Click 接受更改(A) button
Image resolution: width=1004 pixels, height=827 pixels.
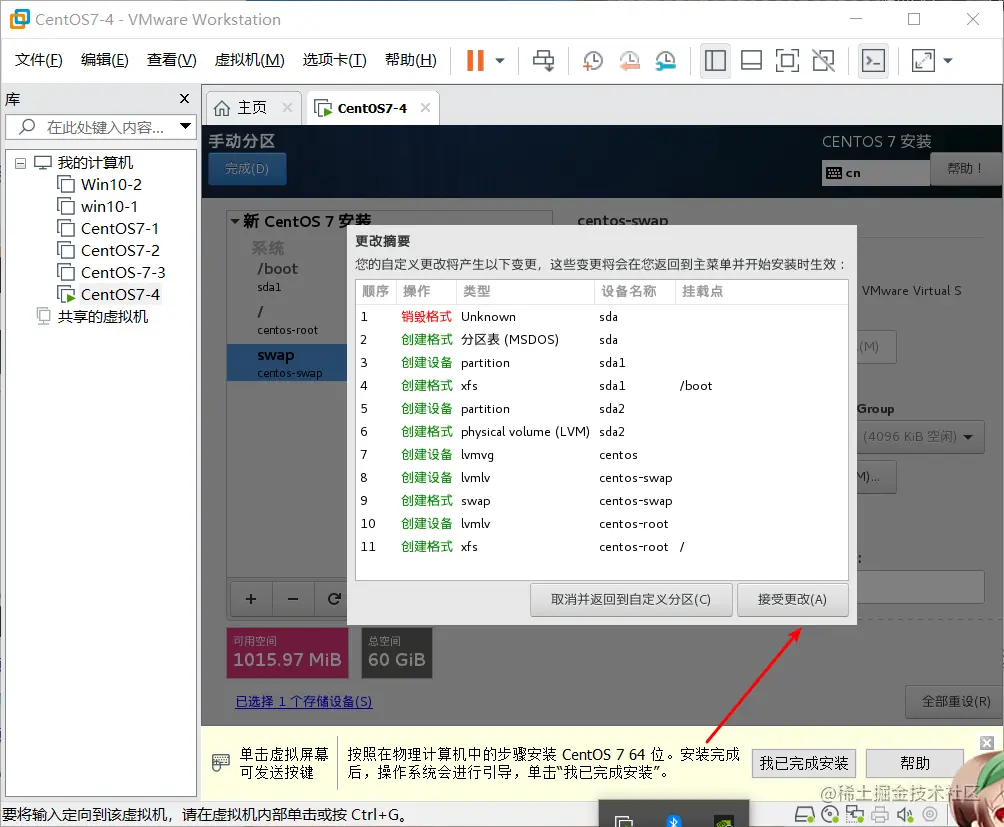pos(793,600)
